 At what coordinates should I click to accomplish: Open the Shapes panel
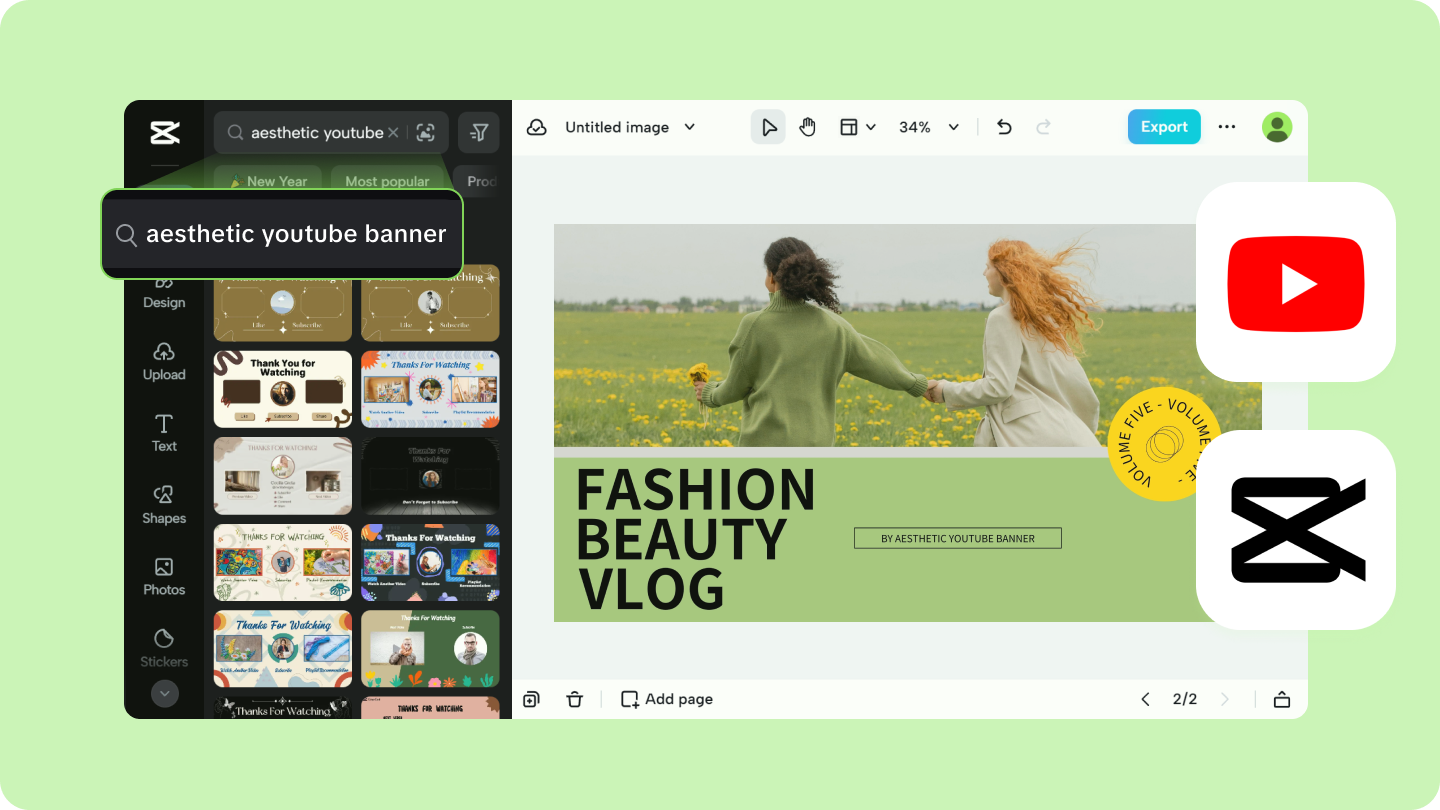[164, 506]
